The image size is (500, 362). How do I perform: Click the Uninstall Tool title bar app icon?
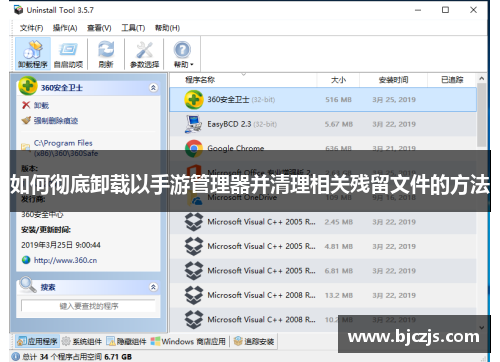(18, 10)
